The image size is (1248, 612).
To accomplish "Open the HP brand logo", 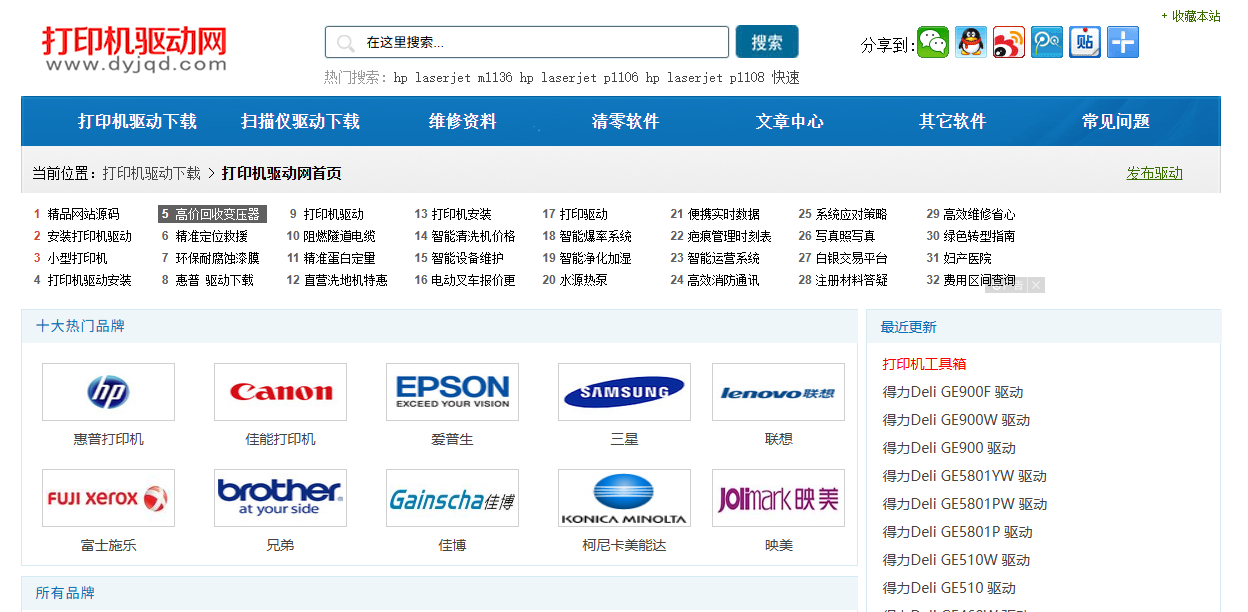I will coord(108,392).
